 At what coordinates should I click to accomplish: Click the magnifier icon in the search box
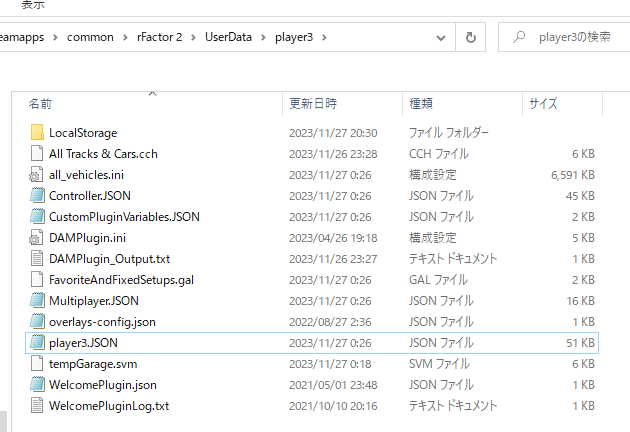pos(519,37)
